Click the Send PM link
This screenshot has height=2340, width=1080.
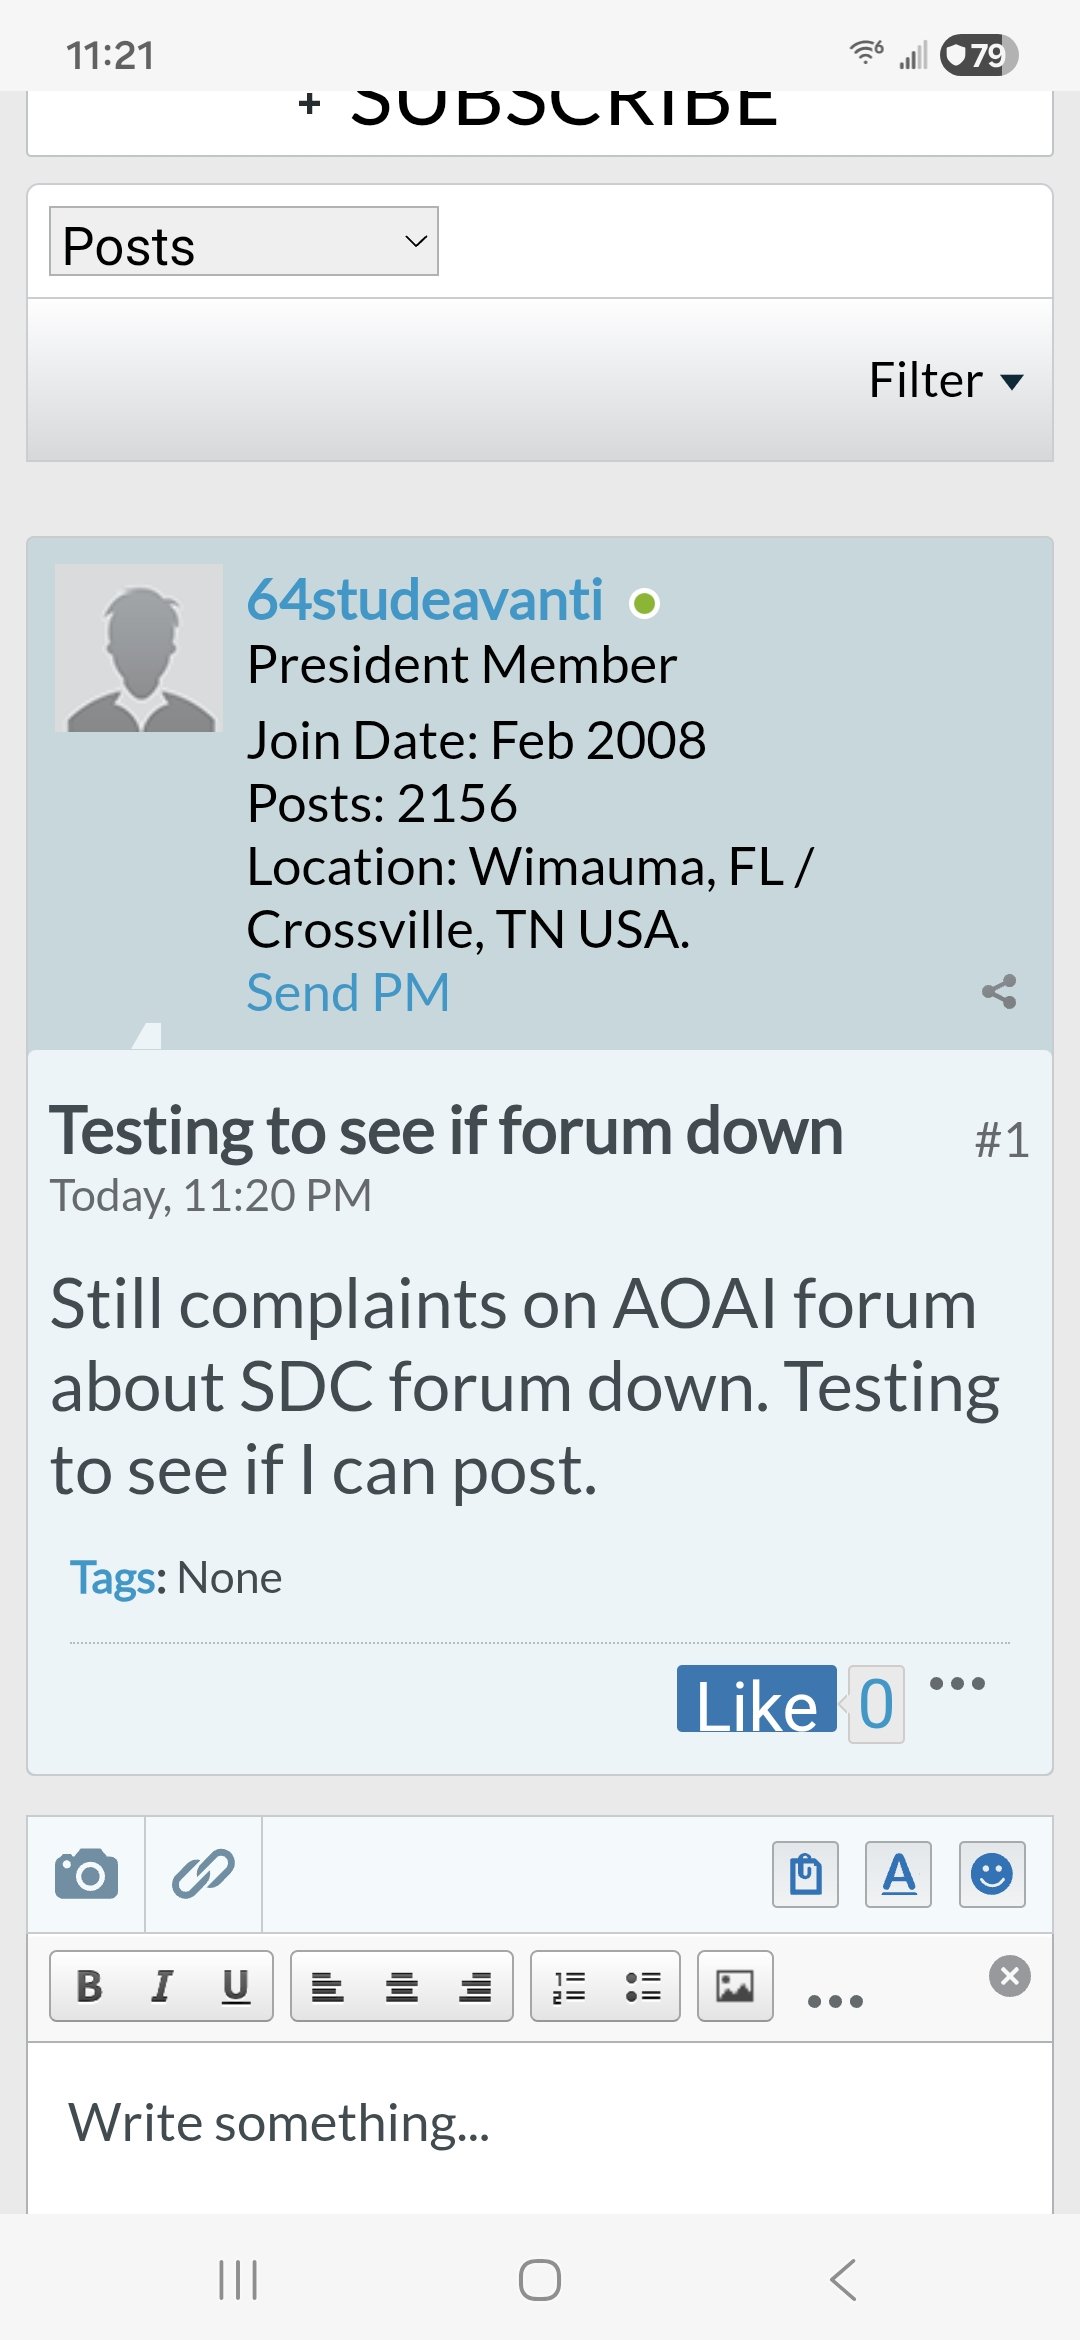tap(348, 993)
